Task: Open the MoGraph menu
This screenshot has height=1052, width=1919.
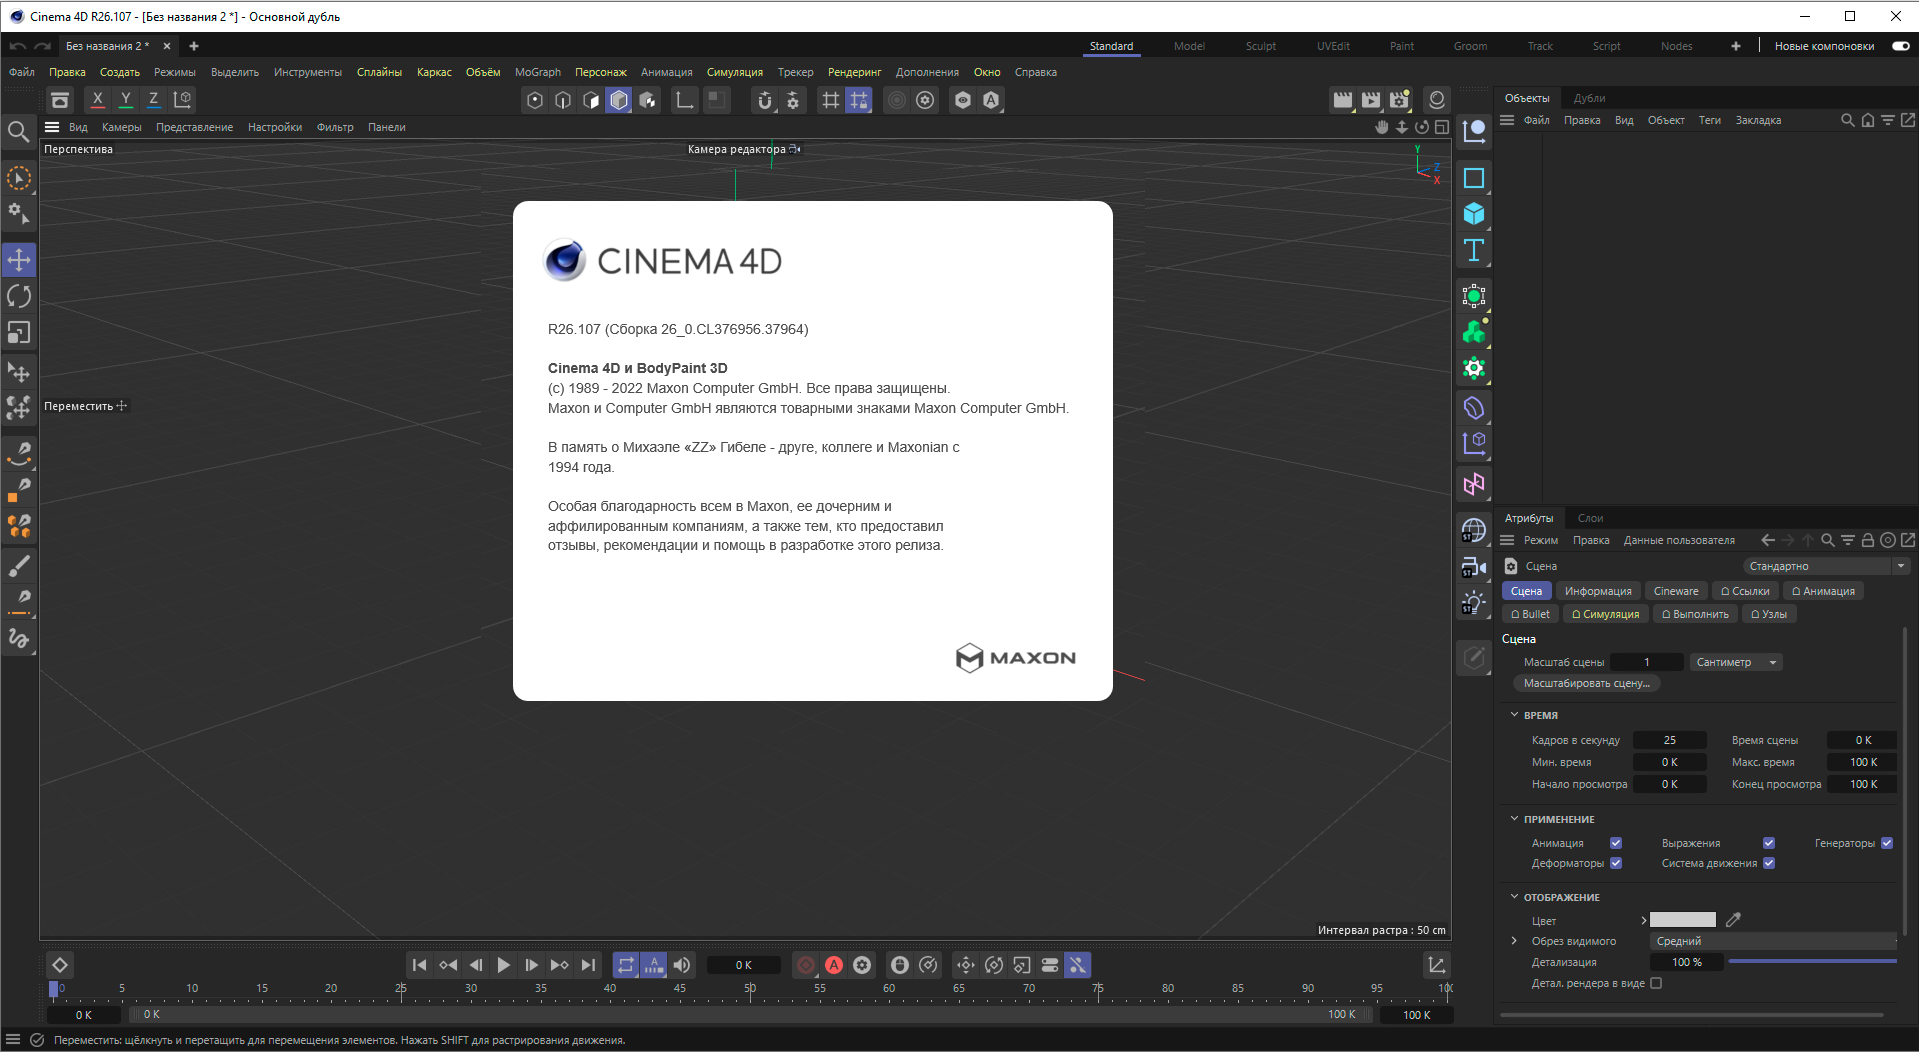Action: pyautogui.click(x=537, y=72)
